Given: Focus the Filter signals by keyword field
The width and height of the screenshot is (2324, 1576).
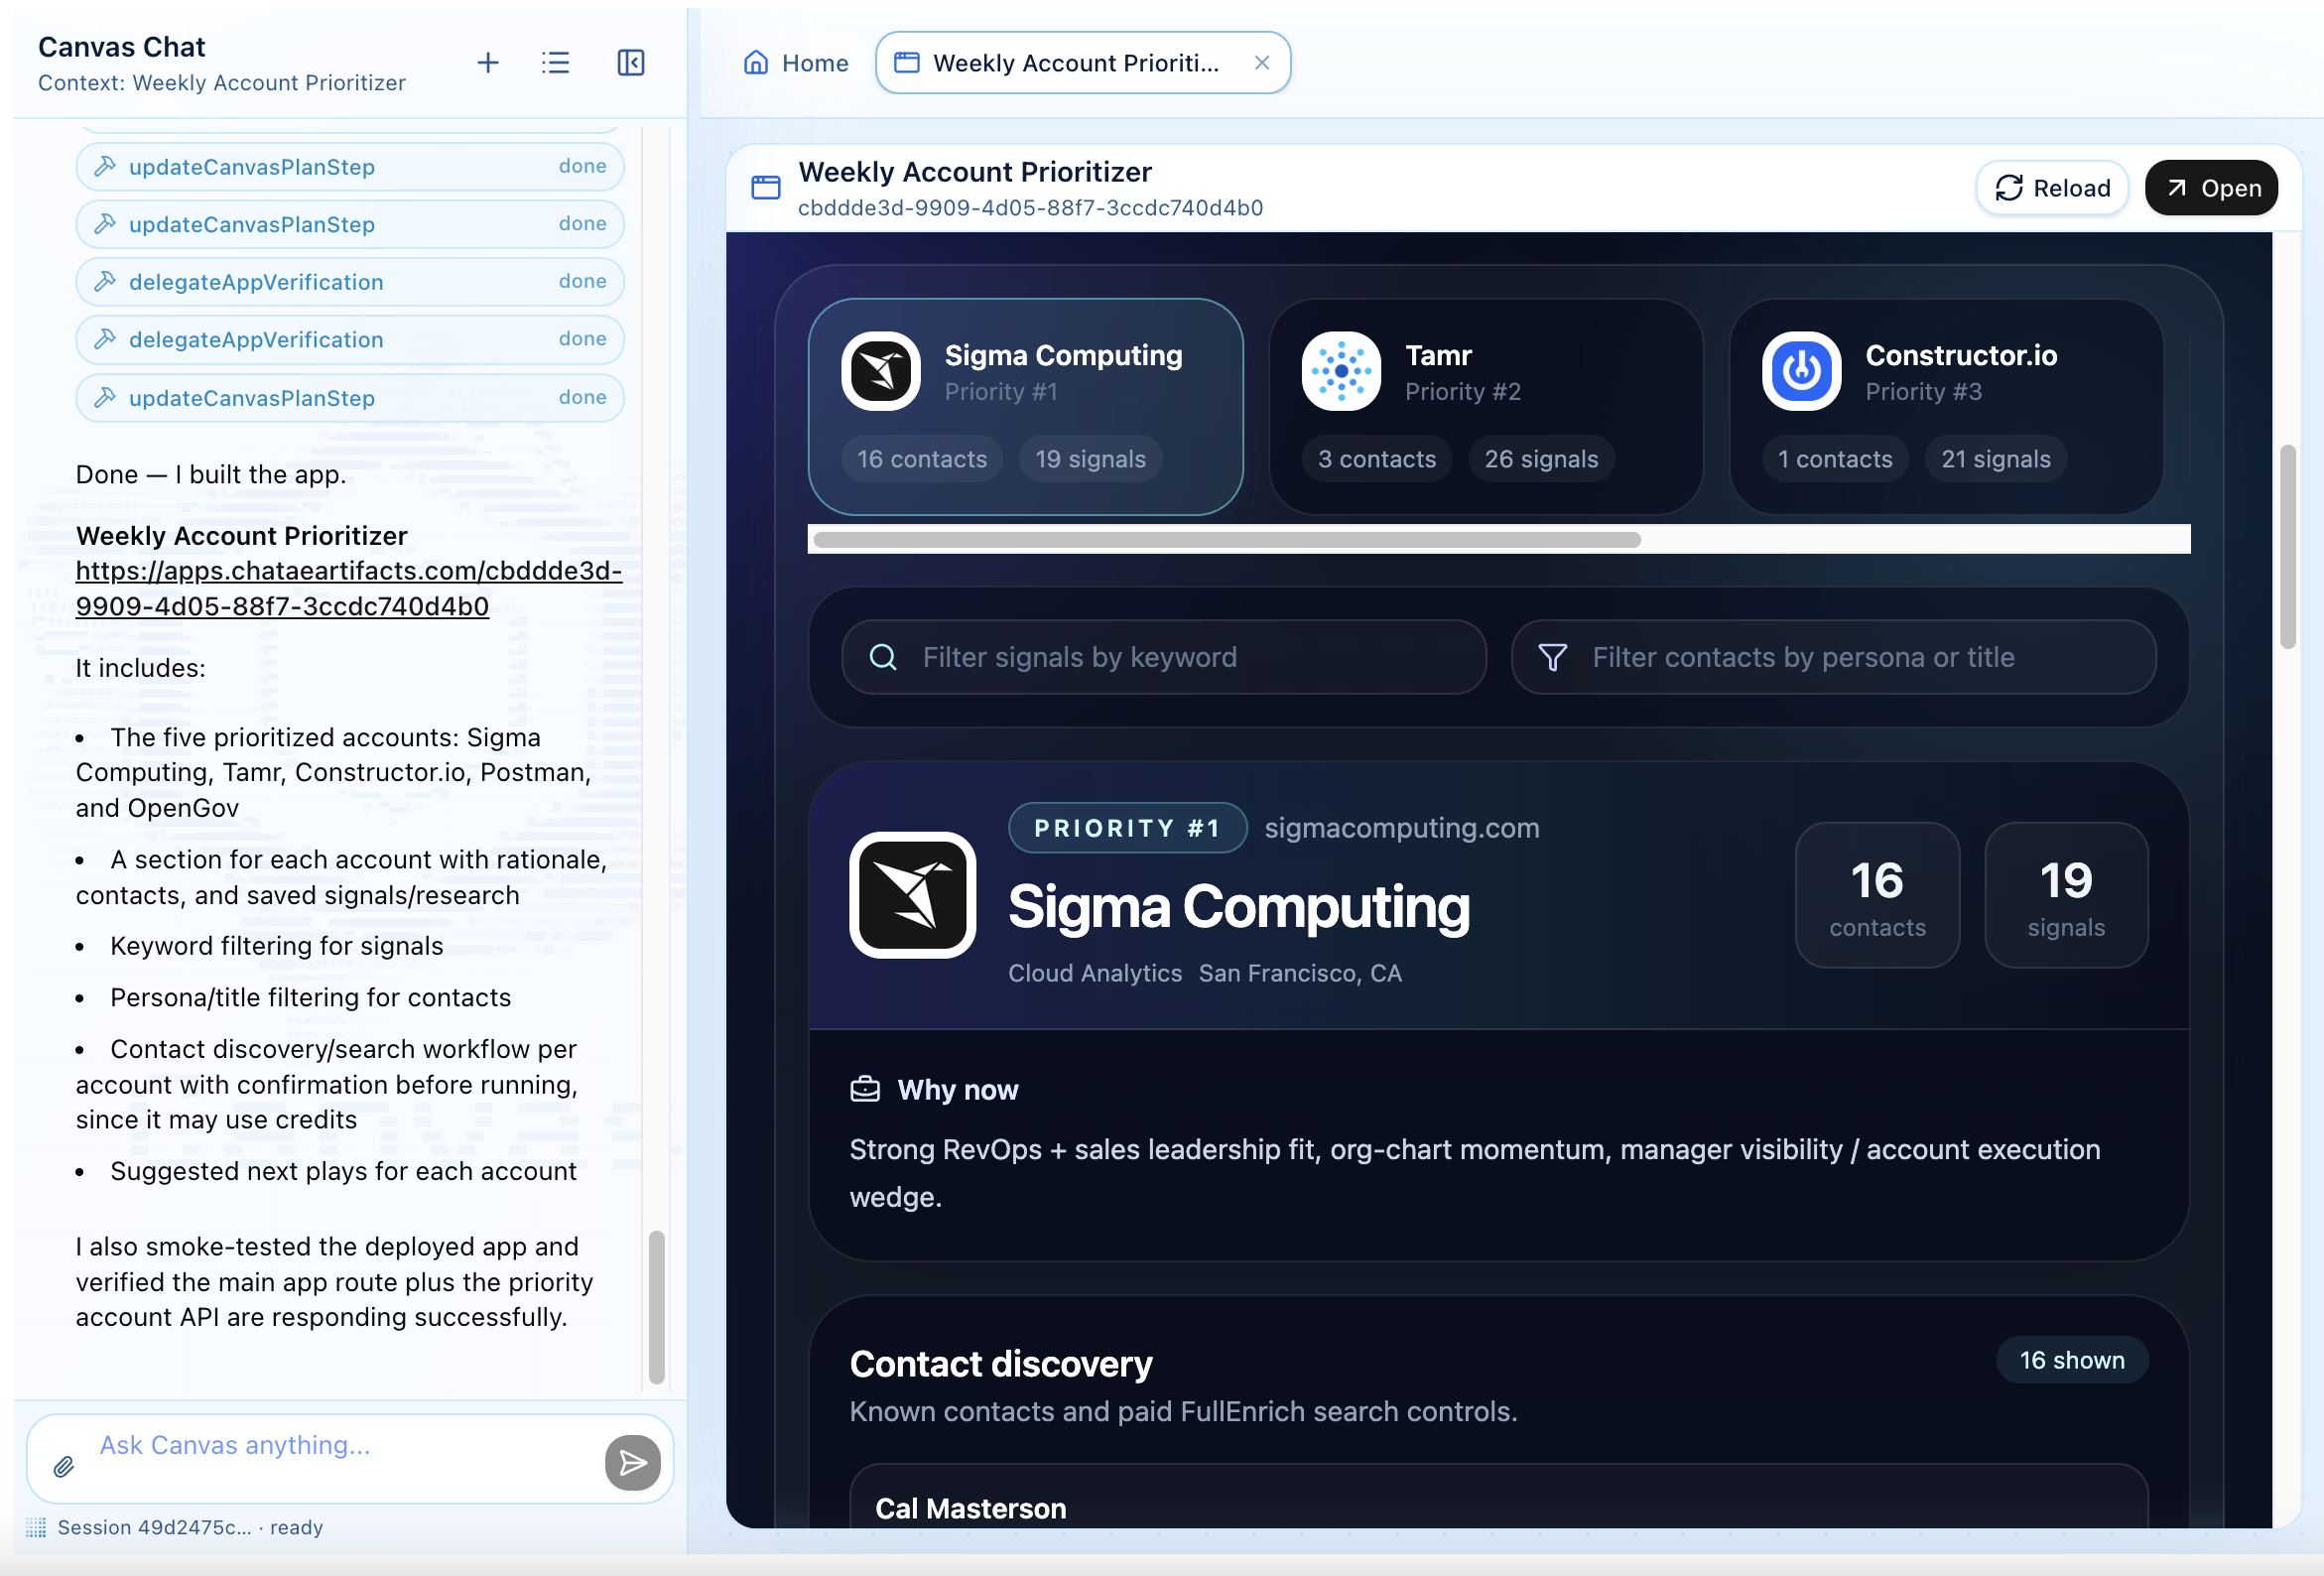Looking at the screenshot, I should [1164, 657].
